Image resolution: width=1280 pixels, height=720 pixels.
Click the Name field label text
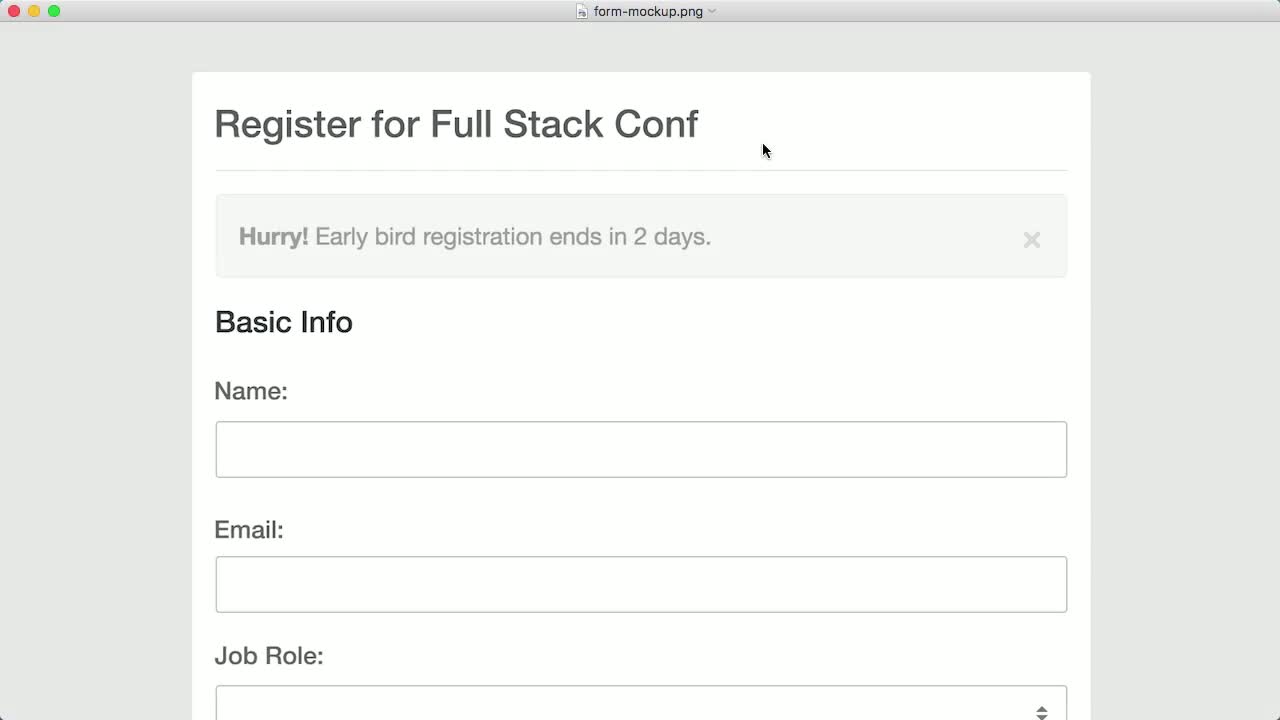[x=251, y=391]
